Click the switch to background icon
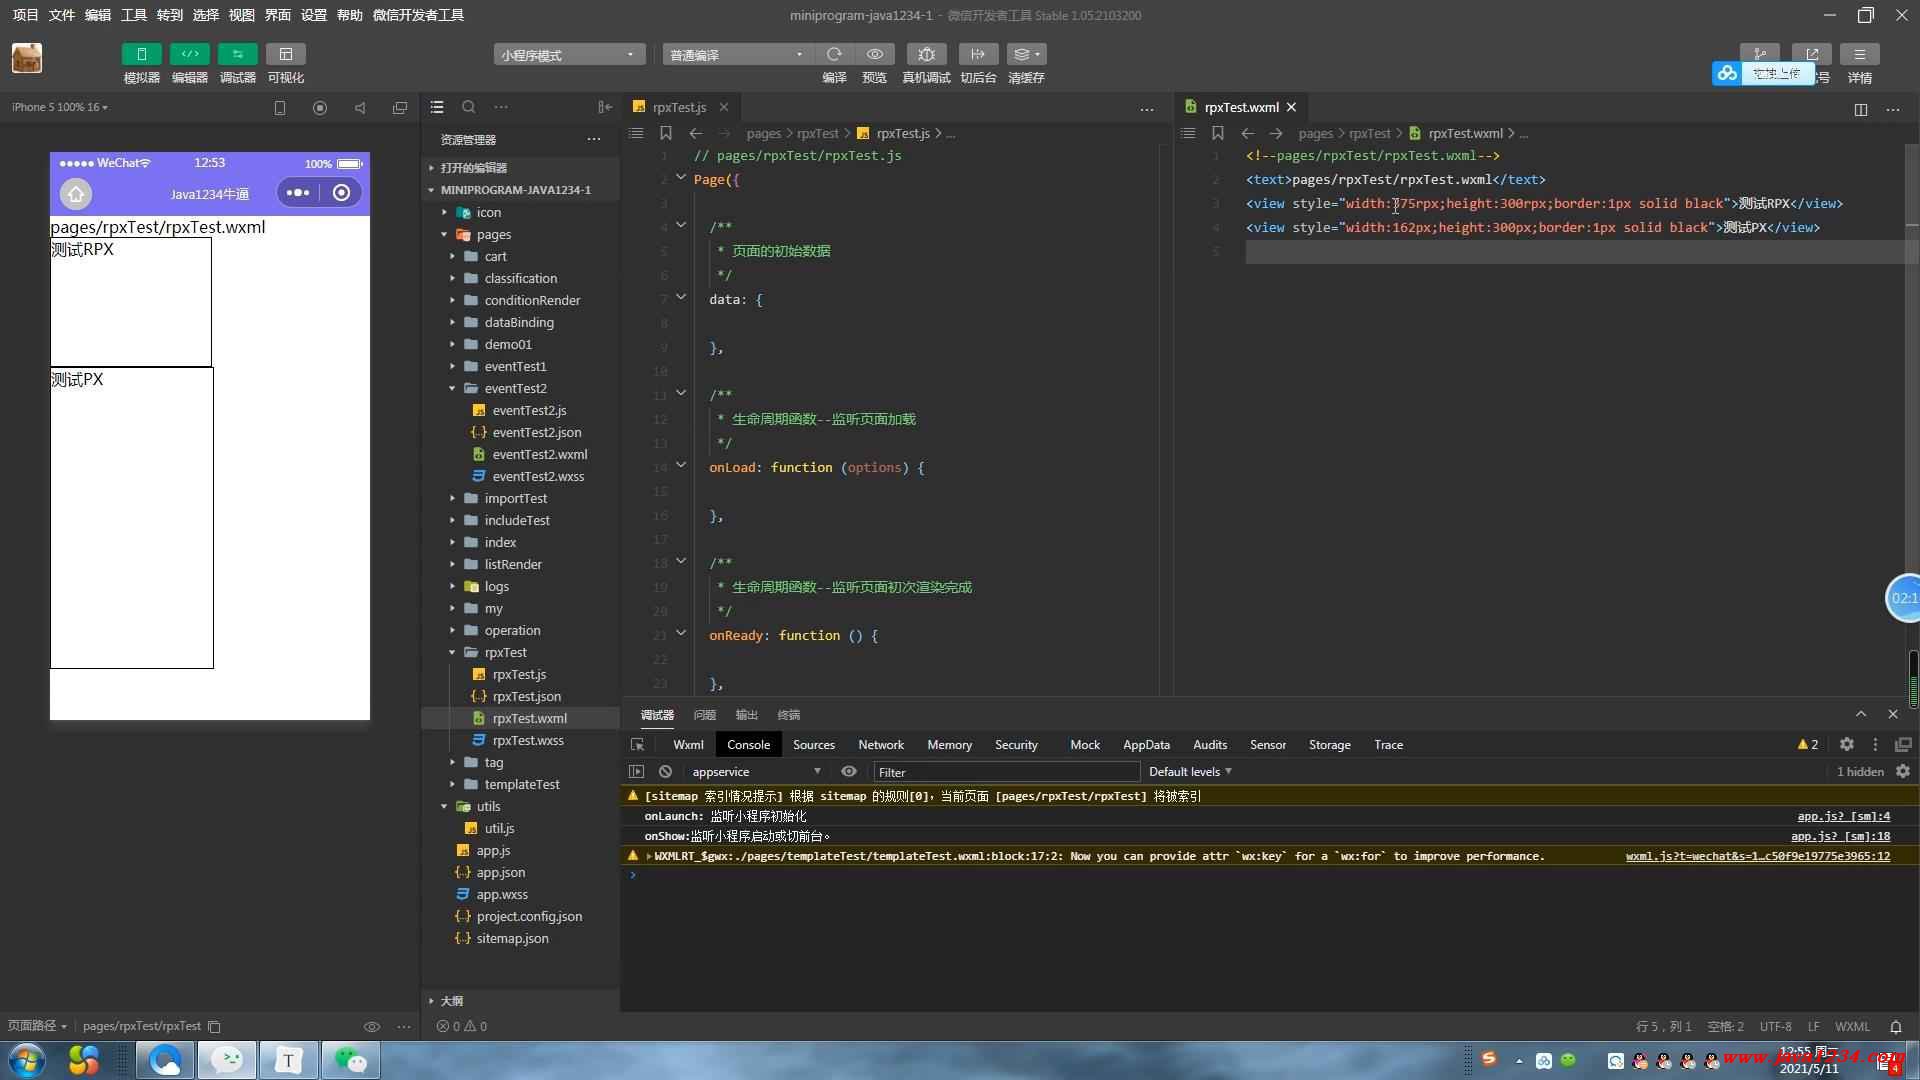This screenshot has height=1080, width=1920. (x=978, y=54)
